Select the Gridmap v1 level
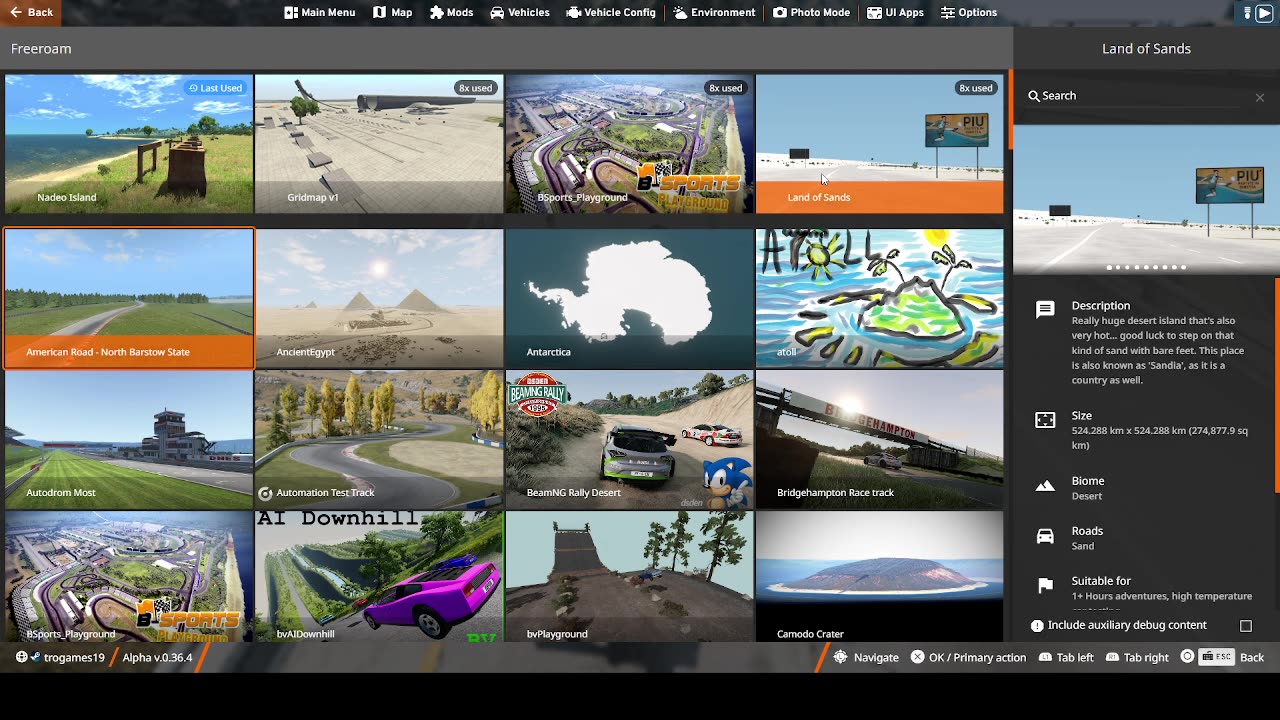The image size is (1280, 720). [x=379, y=144]
